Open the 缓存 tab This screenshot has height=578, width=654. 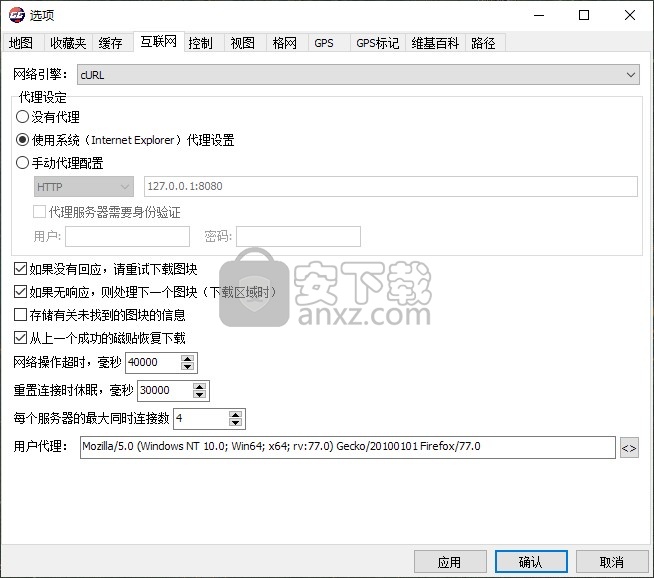111,43
